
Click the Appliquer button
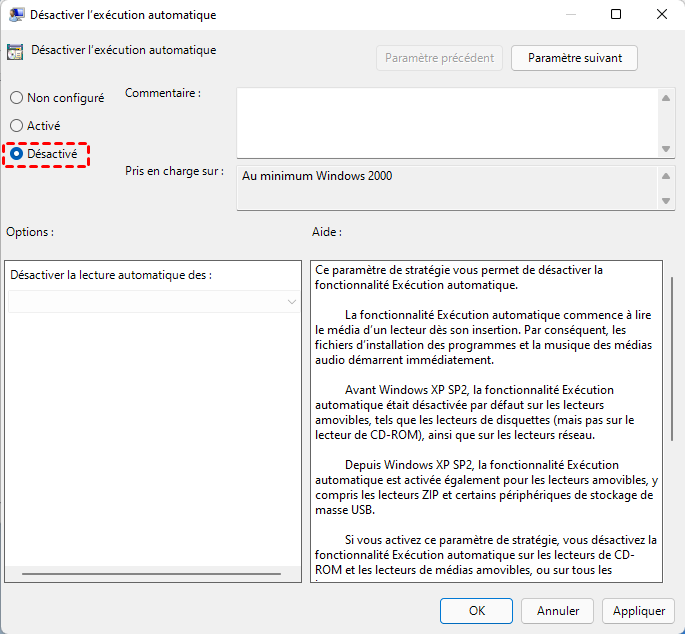(638, 610)
